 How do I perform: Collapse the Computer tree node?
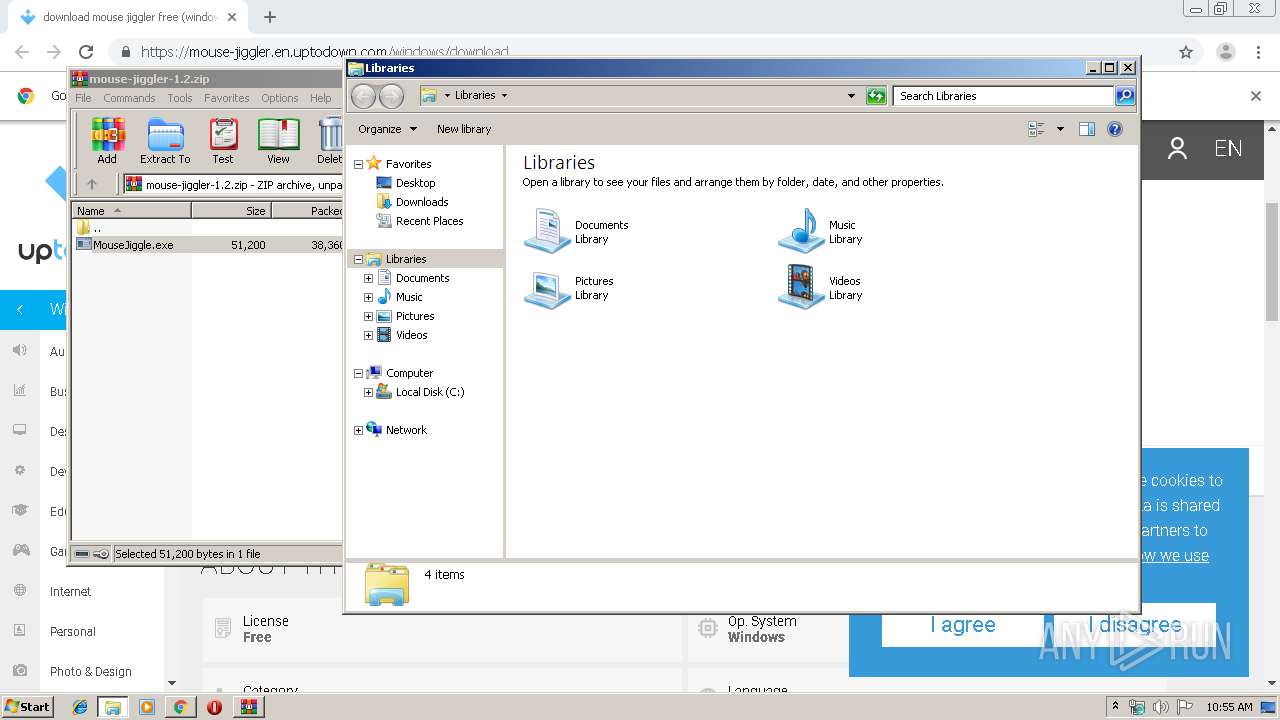359,373
